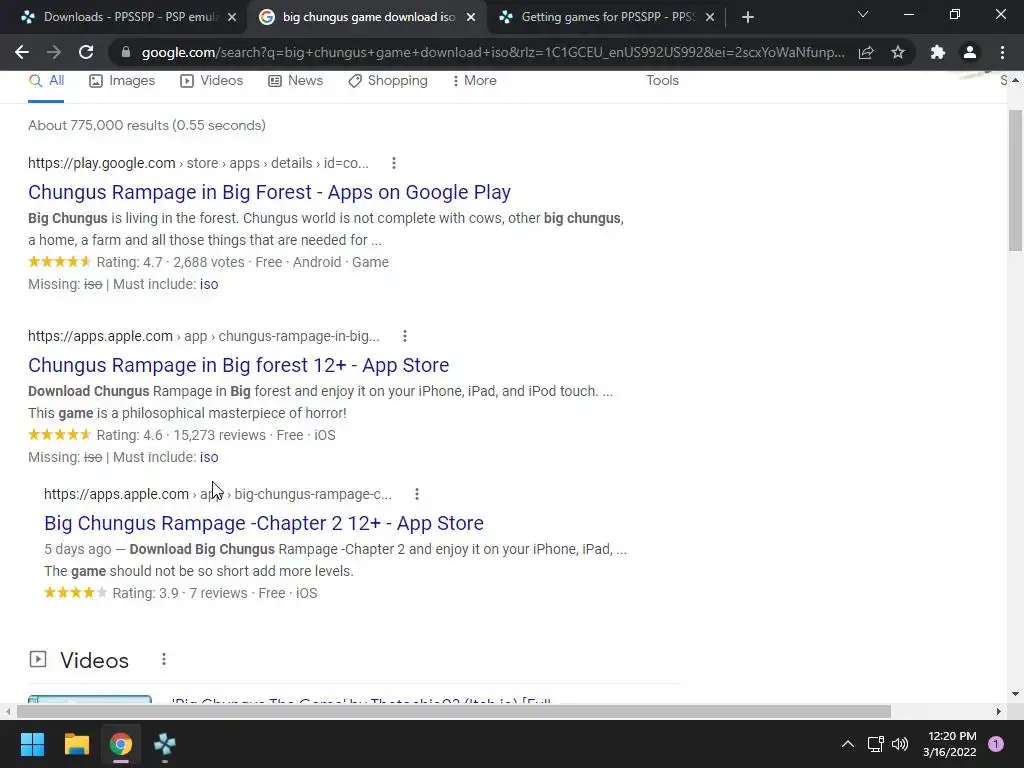Open the clock and calendar flyout
This screenshot has width=1024, height=768.
click(952, 744)
